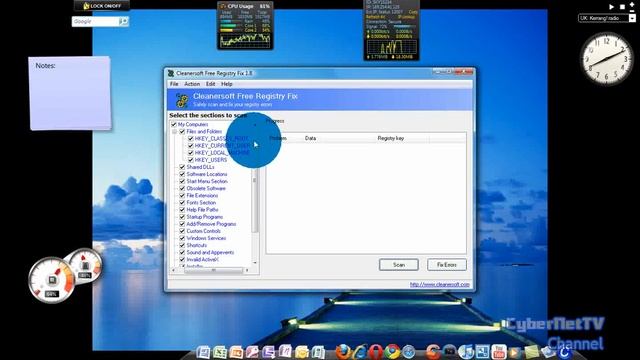Click the Registry key column header

point(391,138)
